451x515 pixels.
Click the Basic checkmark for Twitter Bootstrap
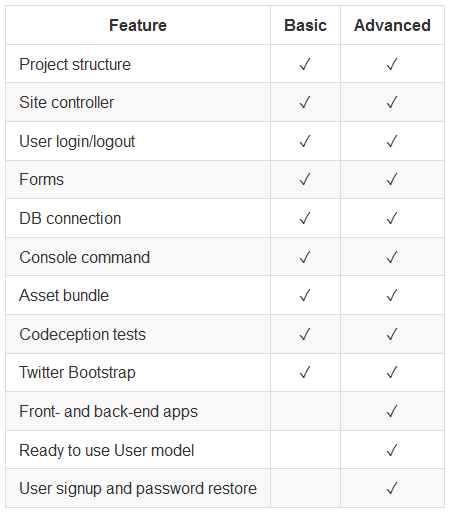(305, 372)
